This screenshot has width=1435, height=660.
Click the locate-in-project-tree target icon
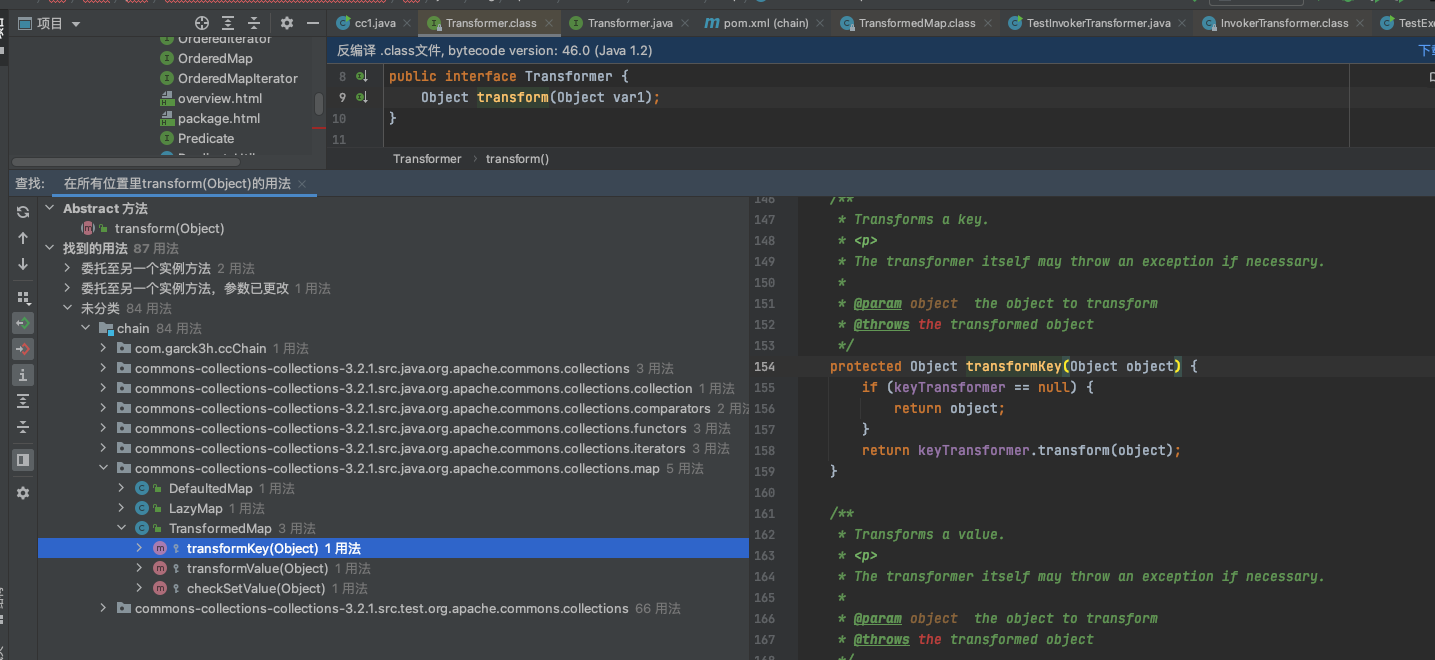coord(202,23)
